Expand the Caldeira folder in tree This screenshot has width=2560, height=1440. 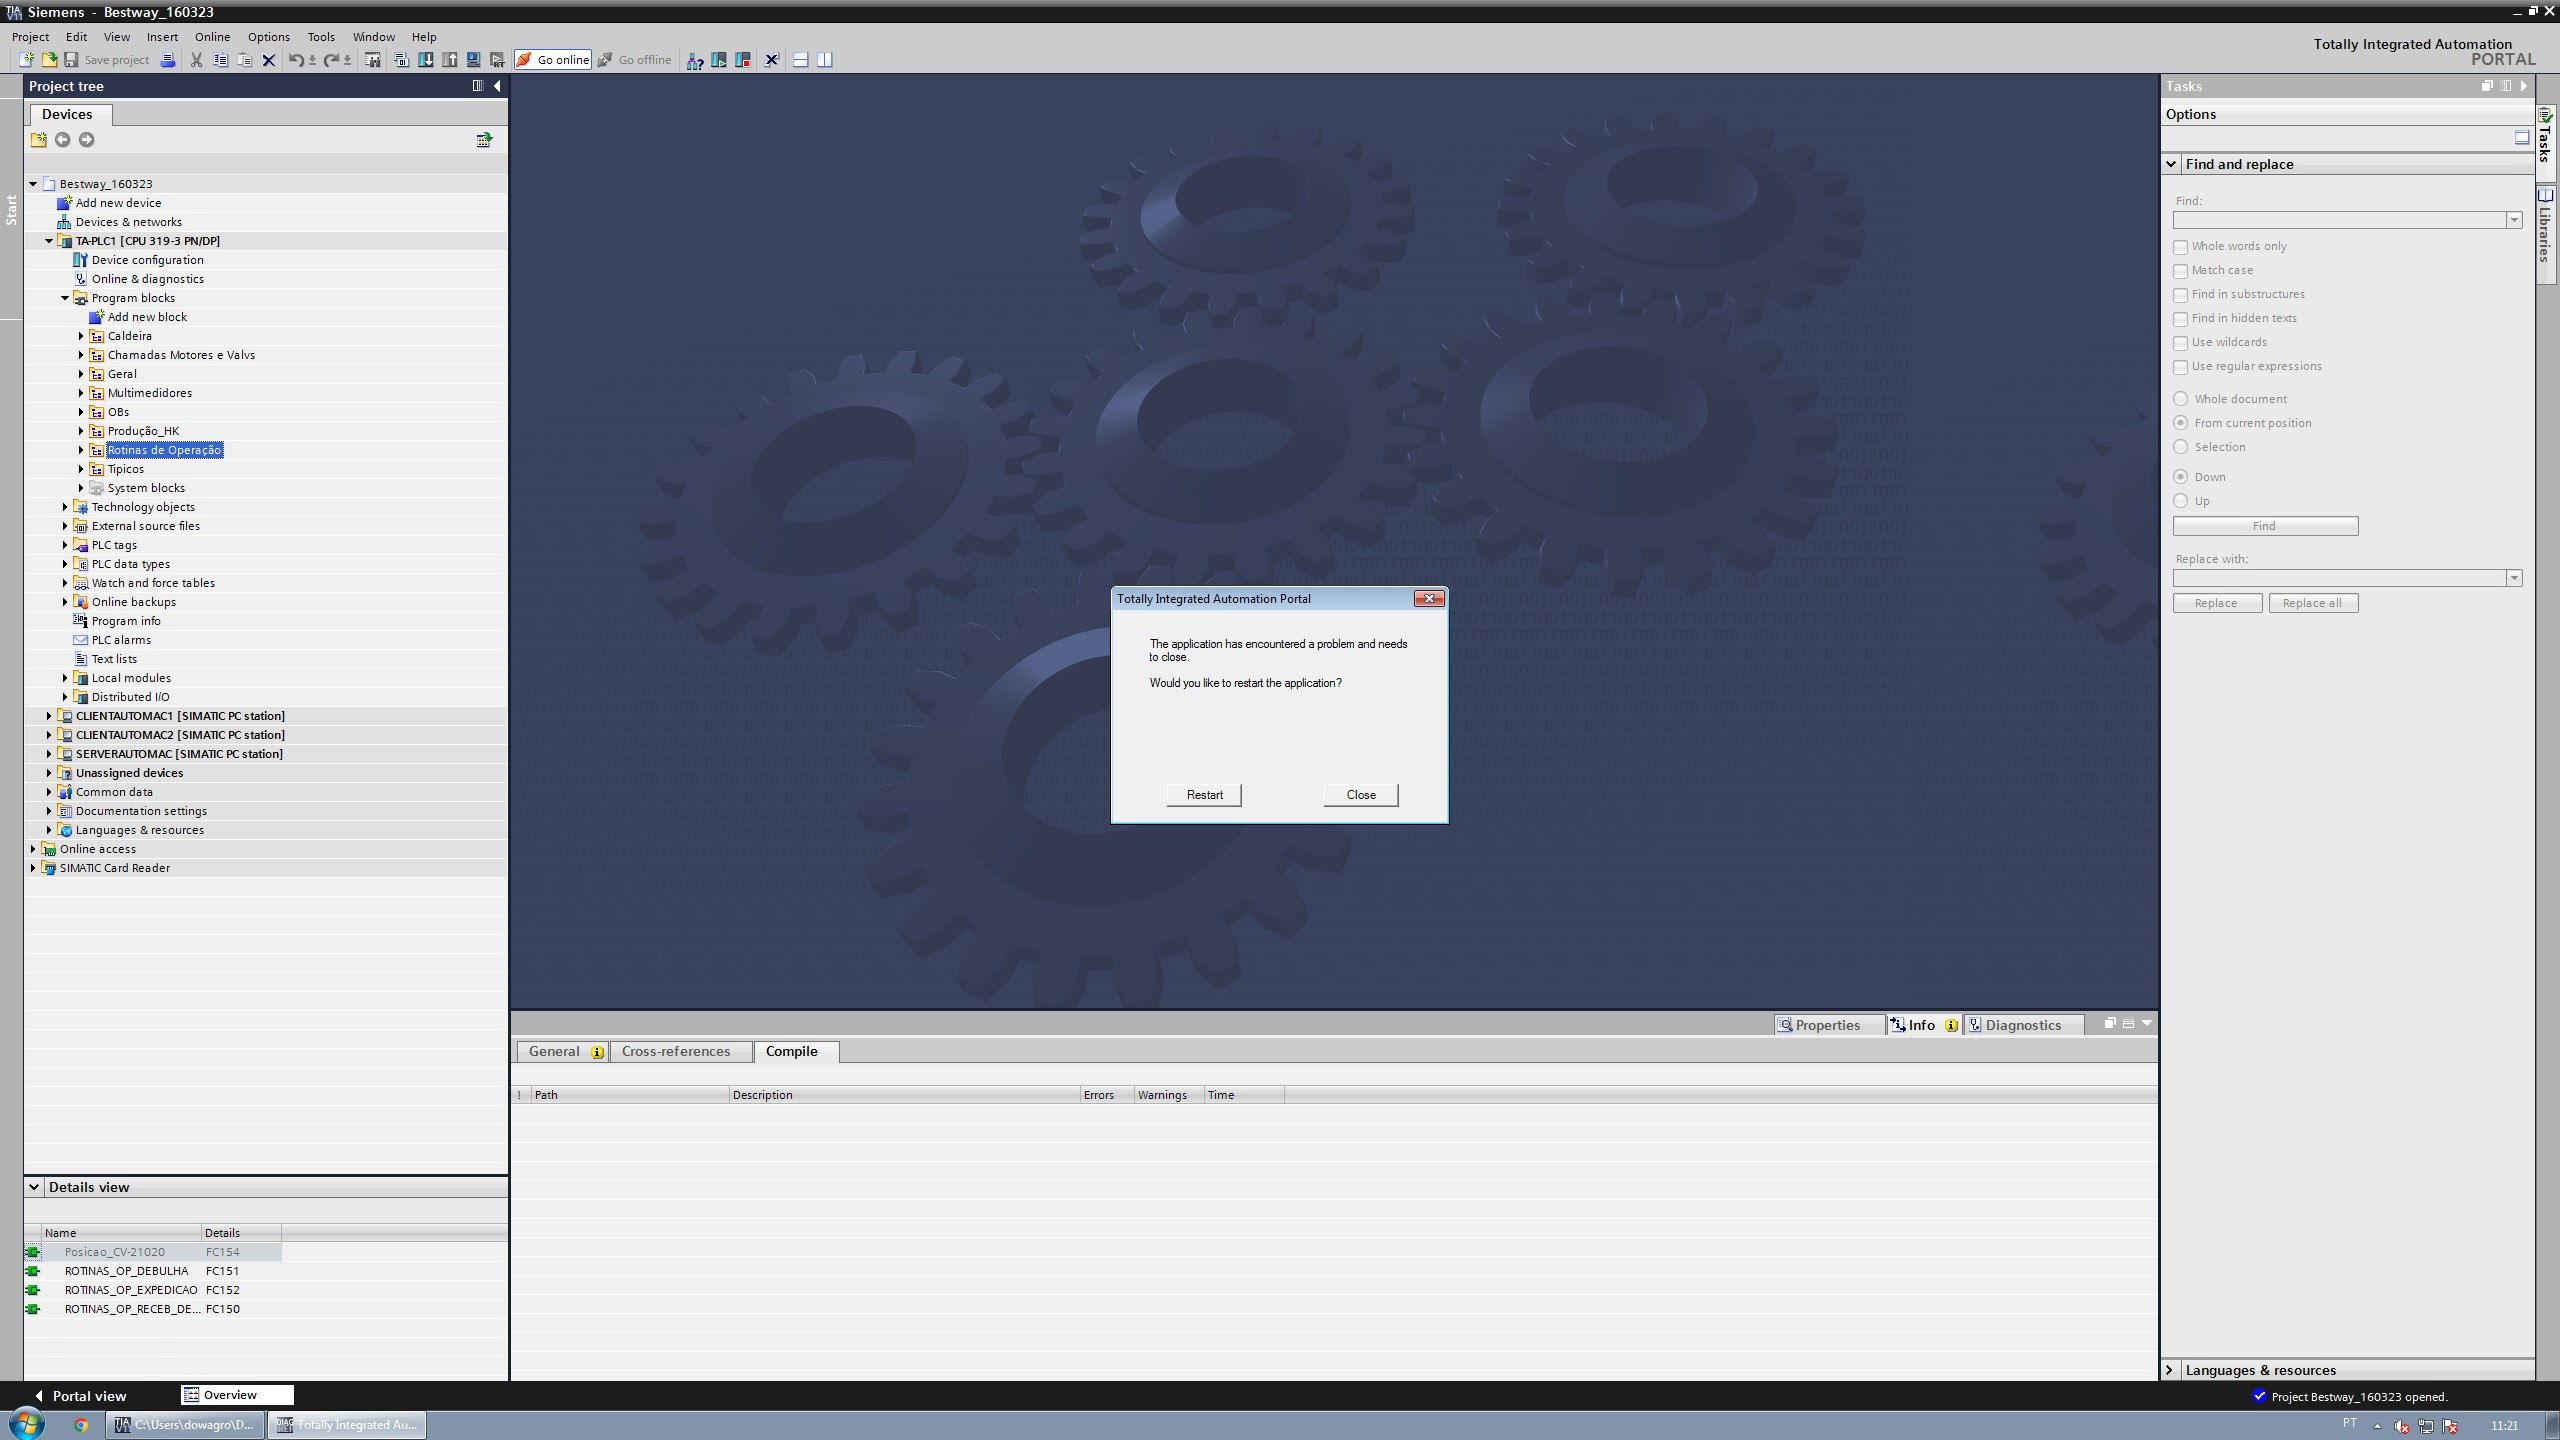pos(81,336)
